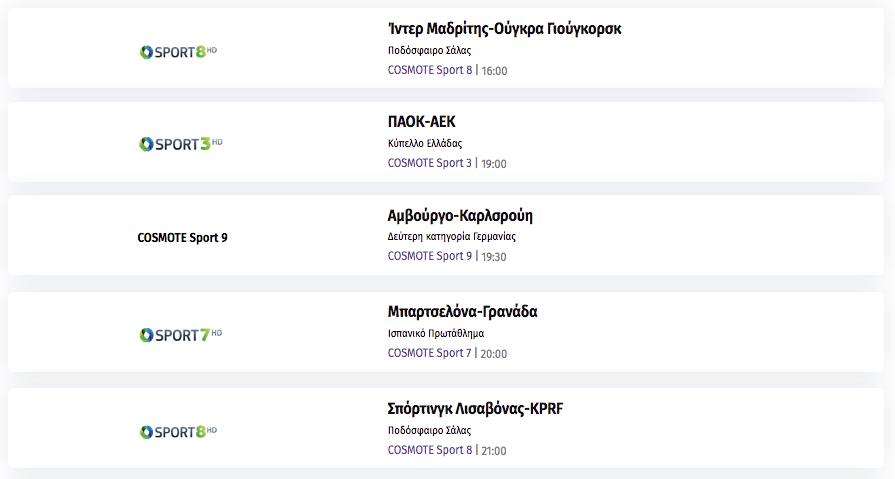
Task: Click the purple COSMOTE Sport 3 link
Action: point(430,163)
